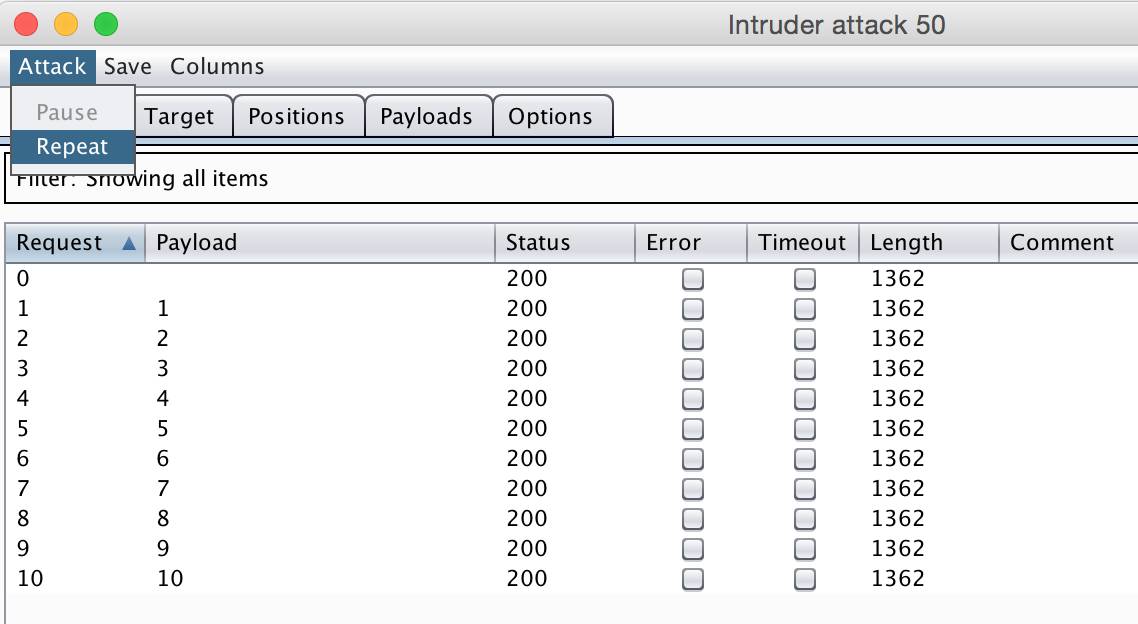
Task: Choose Repeat from the Attack menu
Action: click(x=72, y=147)
